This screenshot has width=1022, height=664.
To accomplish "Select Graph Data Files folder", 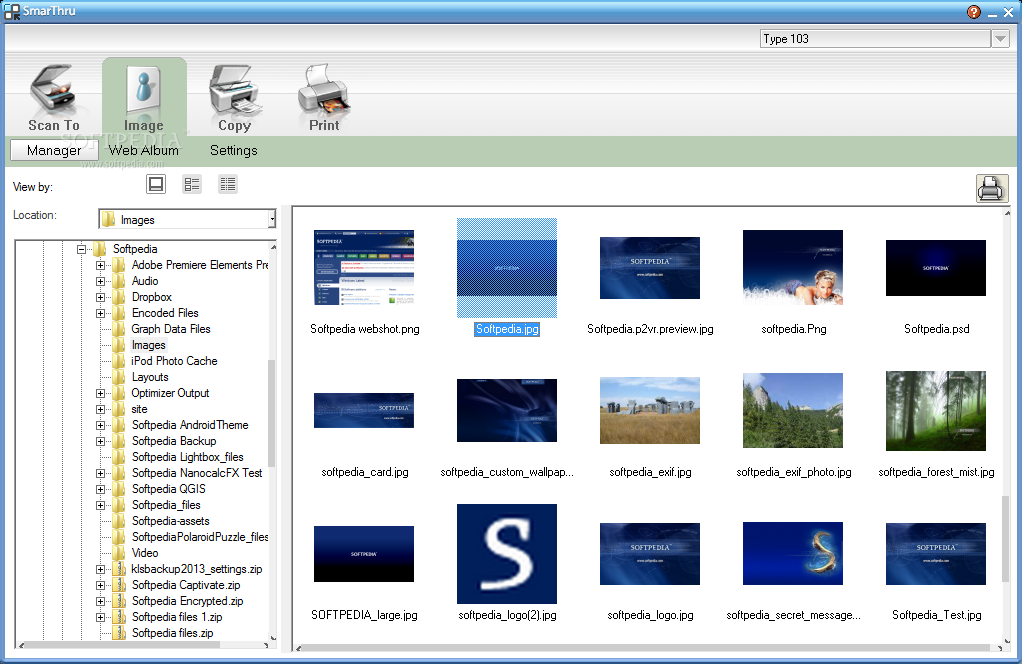I will pyautogui.click(x=171, y=329).
